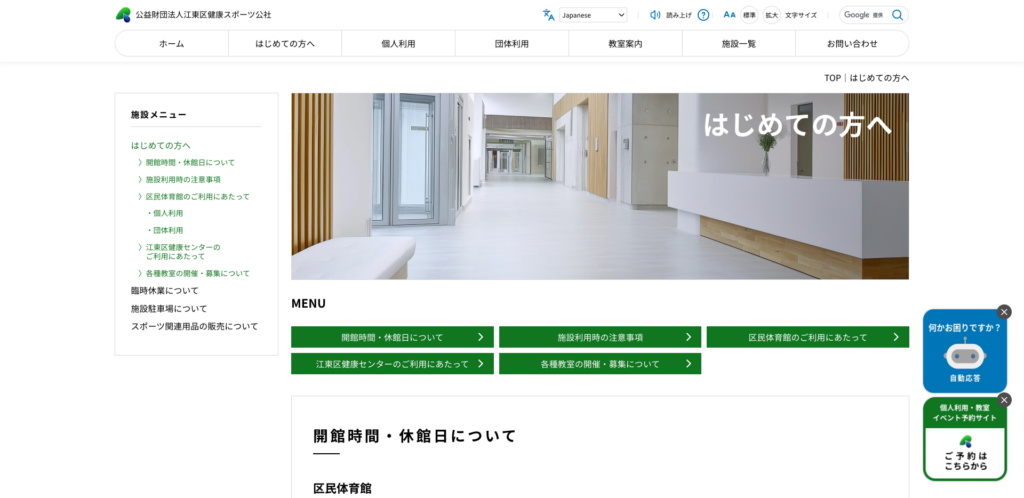The width and height of the screenshot is (1024, 498).
Task: Open the 教室案内 nav item
Action: [x=625, y=44]
